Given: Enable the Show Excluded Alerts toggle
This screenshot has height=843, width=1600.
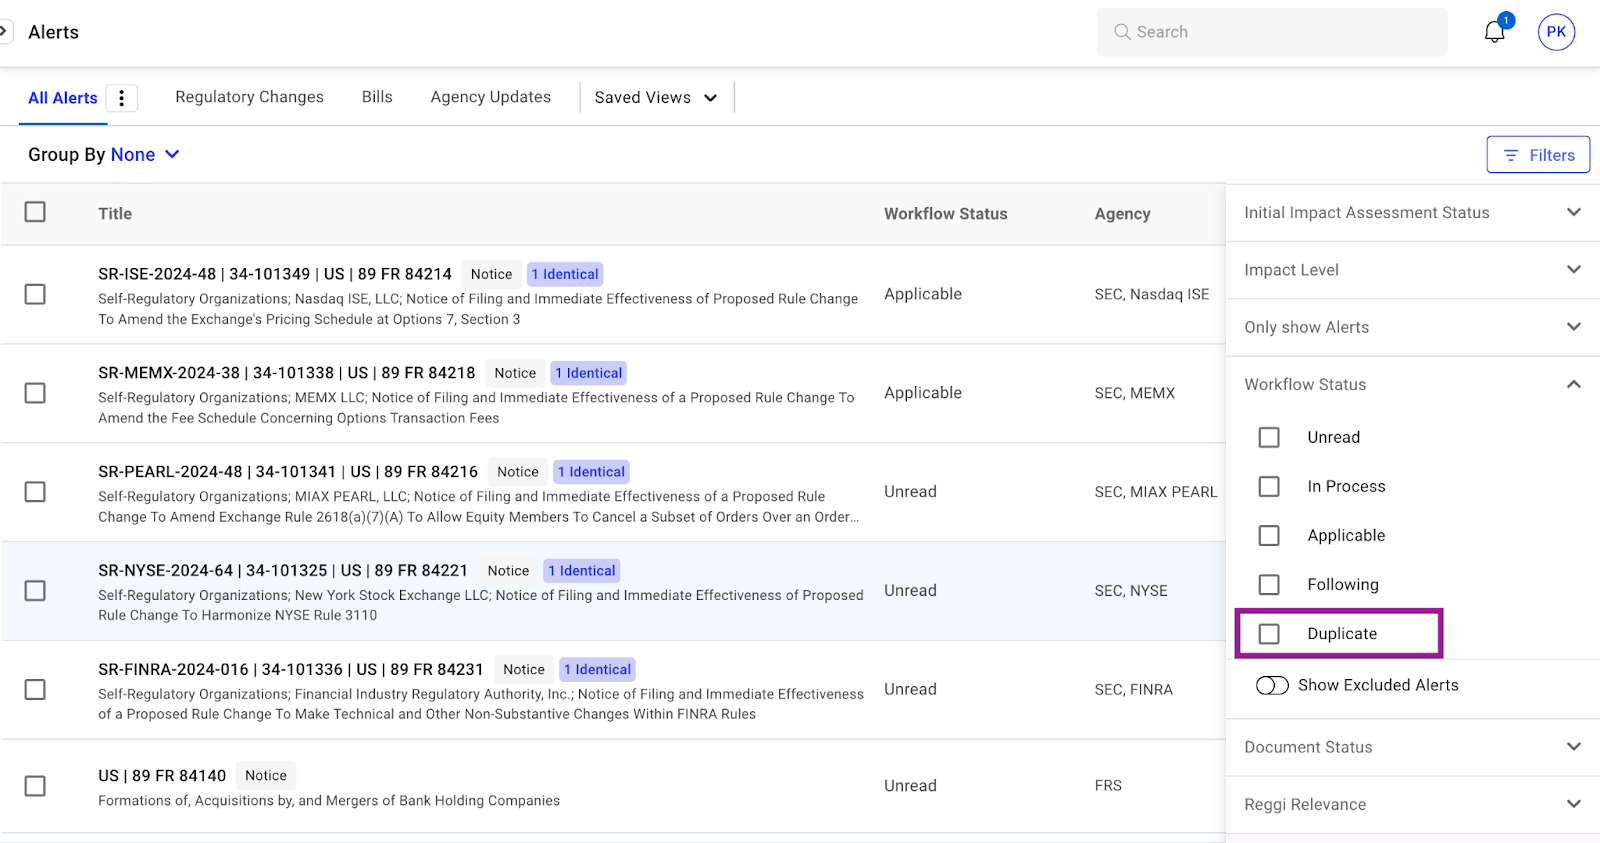Looking at the screenshot, I should click(x=1272, y=685).
